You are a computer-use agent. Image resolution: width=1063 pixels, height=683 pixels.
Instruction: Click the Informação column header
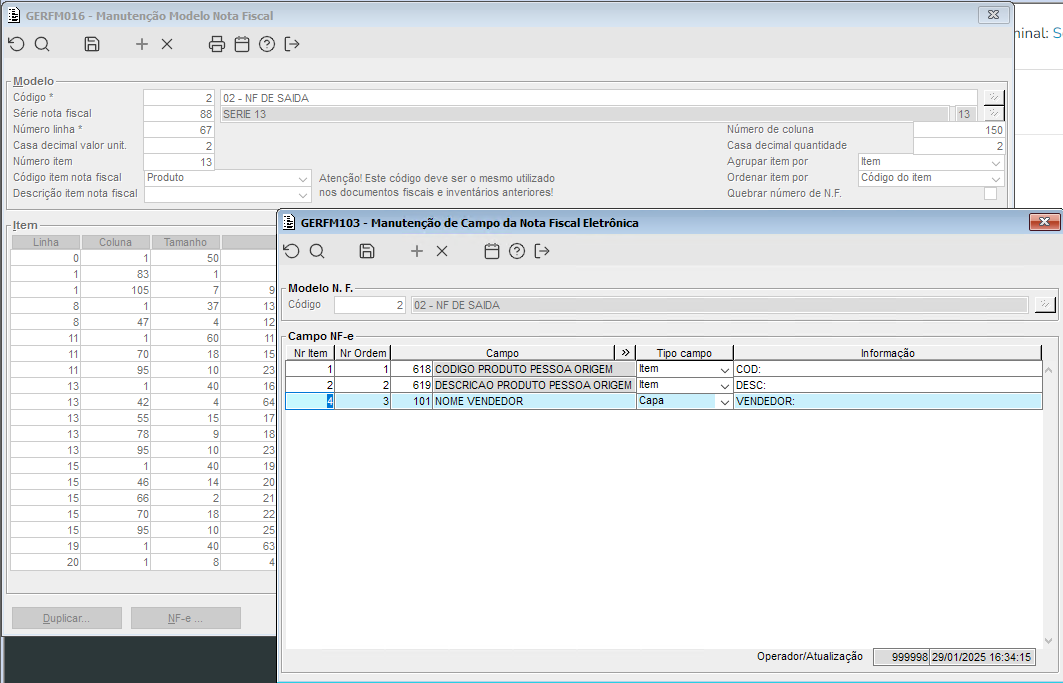point(887,353)
